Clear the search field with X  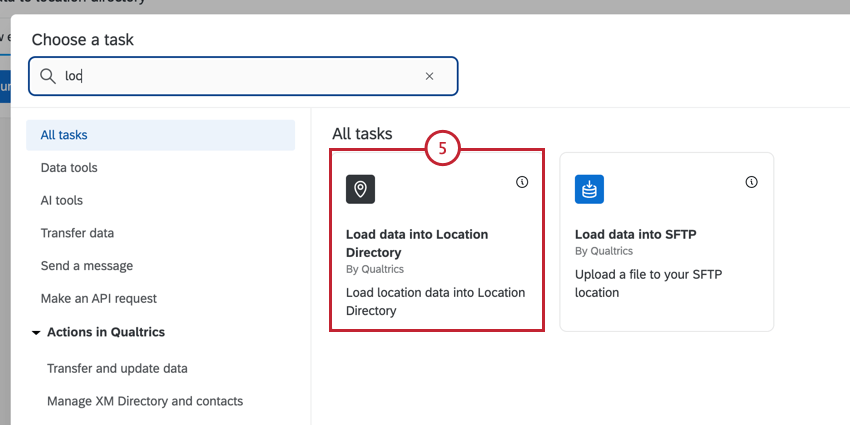(x=430, y=76)
